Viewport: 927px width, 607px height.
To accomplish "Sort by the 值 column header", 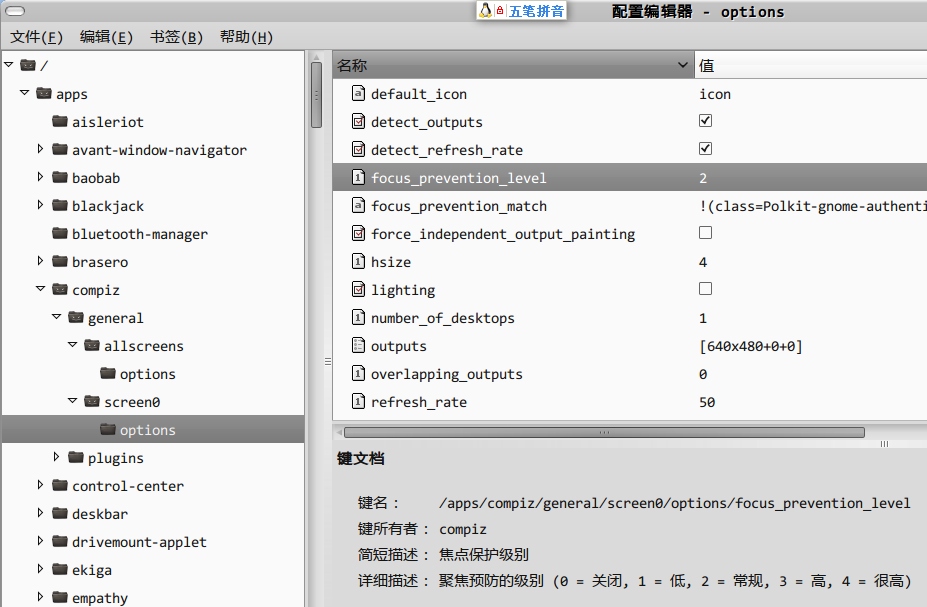I will pyautogui.click(x=811, y=65).
